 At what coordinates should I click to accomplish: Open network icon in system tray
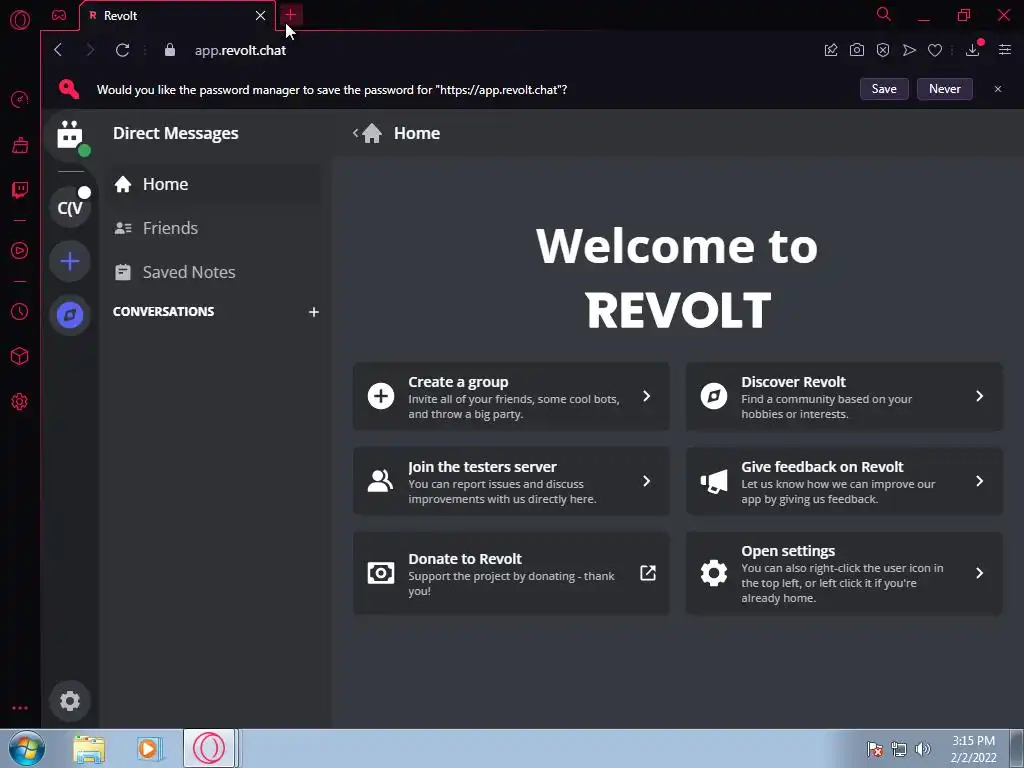tap(899, 749)
